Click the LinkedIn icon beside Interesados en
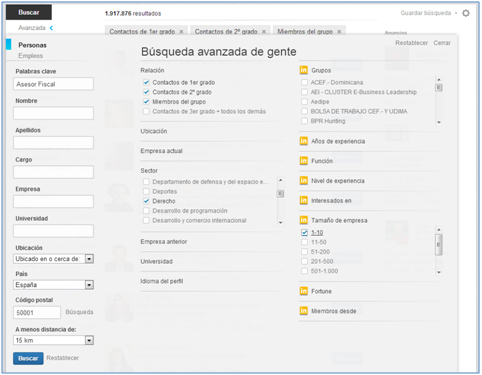The height and width of the screenshot is (375, 482). tap(303, 200)
